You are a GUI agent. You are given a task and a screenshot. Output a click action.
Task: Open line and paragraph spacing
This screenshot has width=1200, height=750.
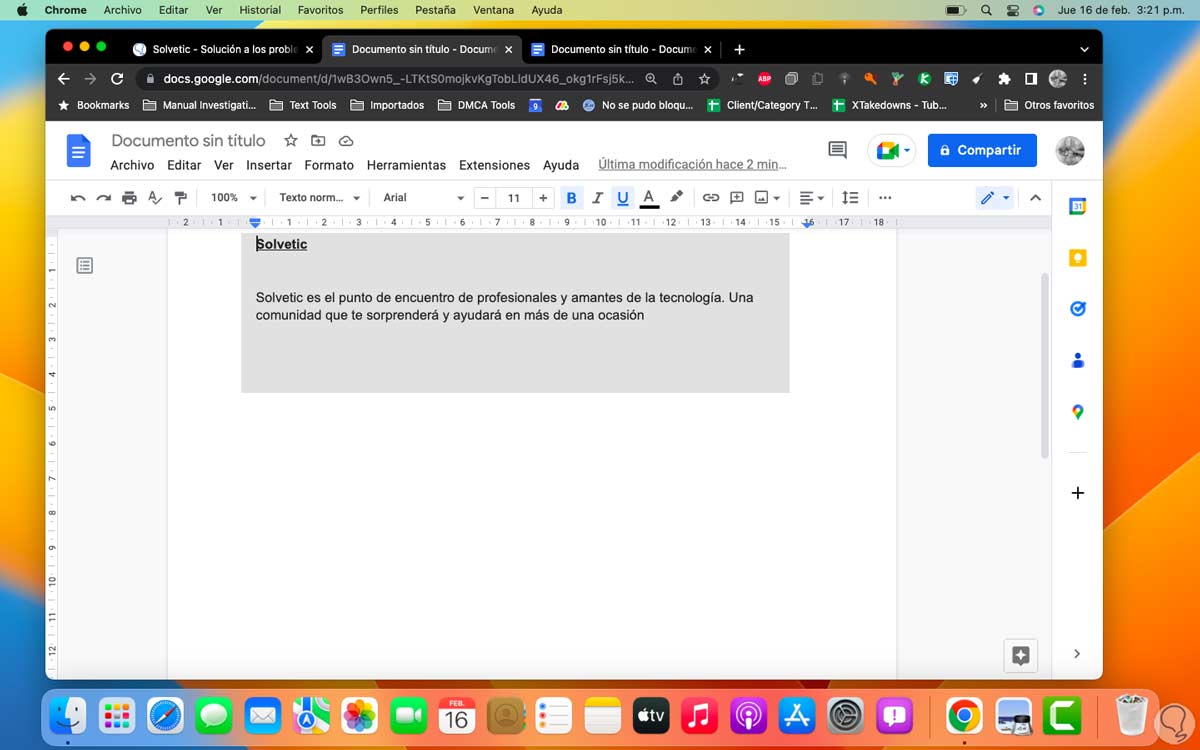pyautogui.click(x=850, y=198)
